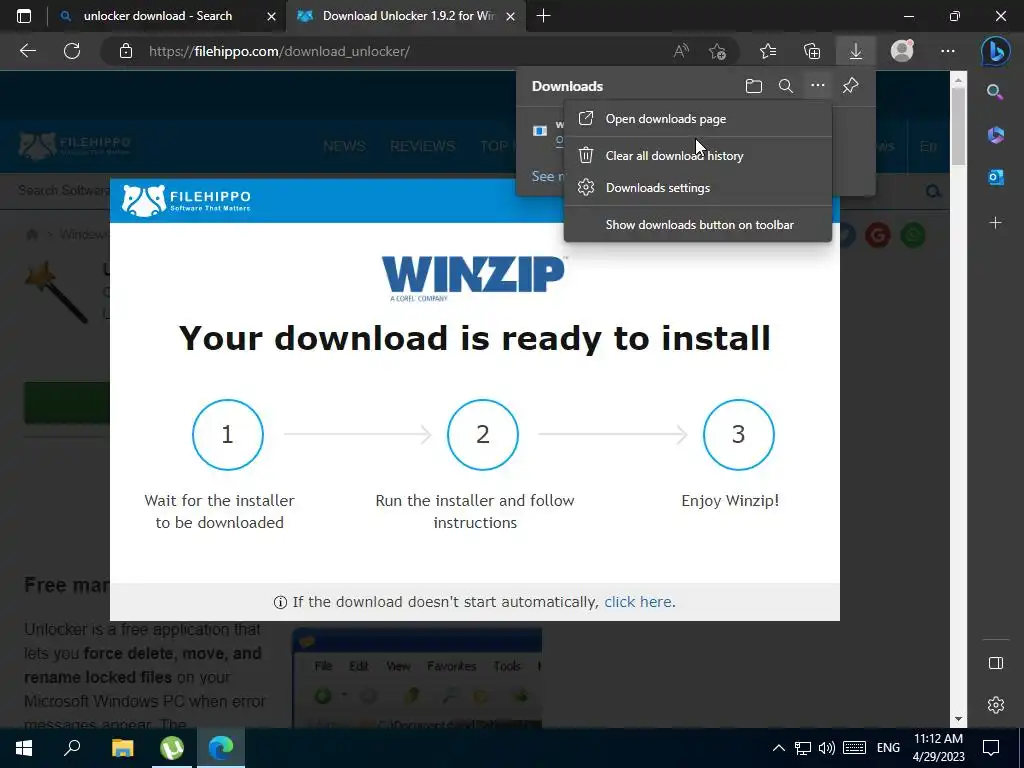Open the Bing chat sidebar button
This screenshot has width=1024, height=768.
pos(995,51)
